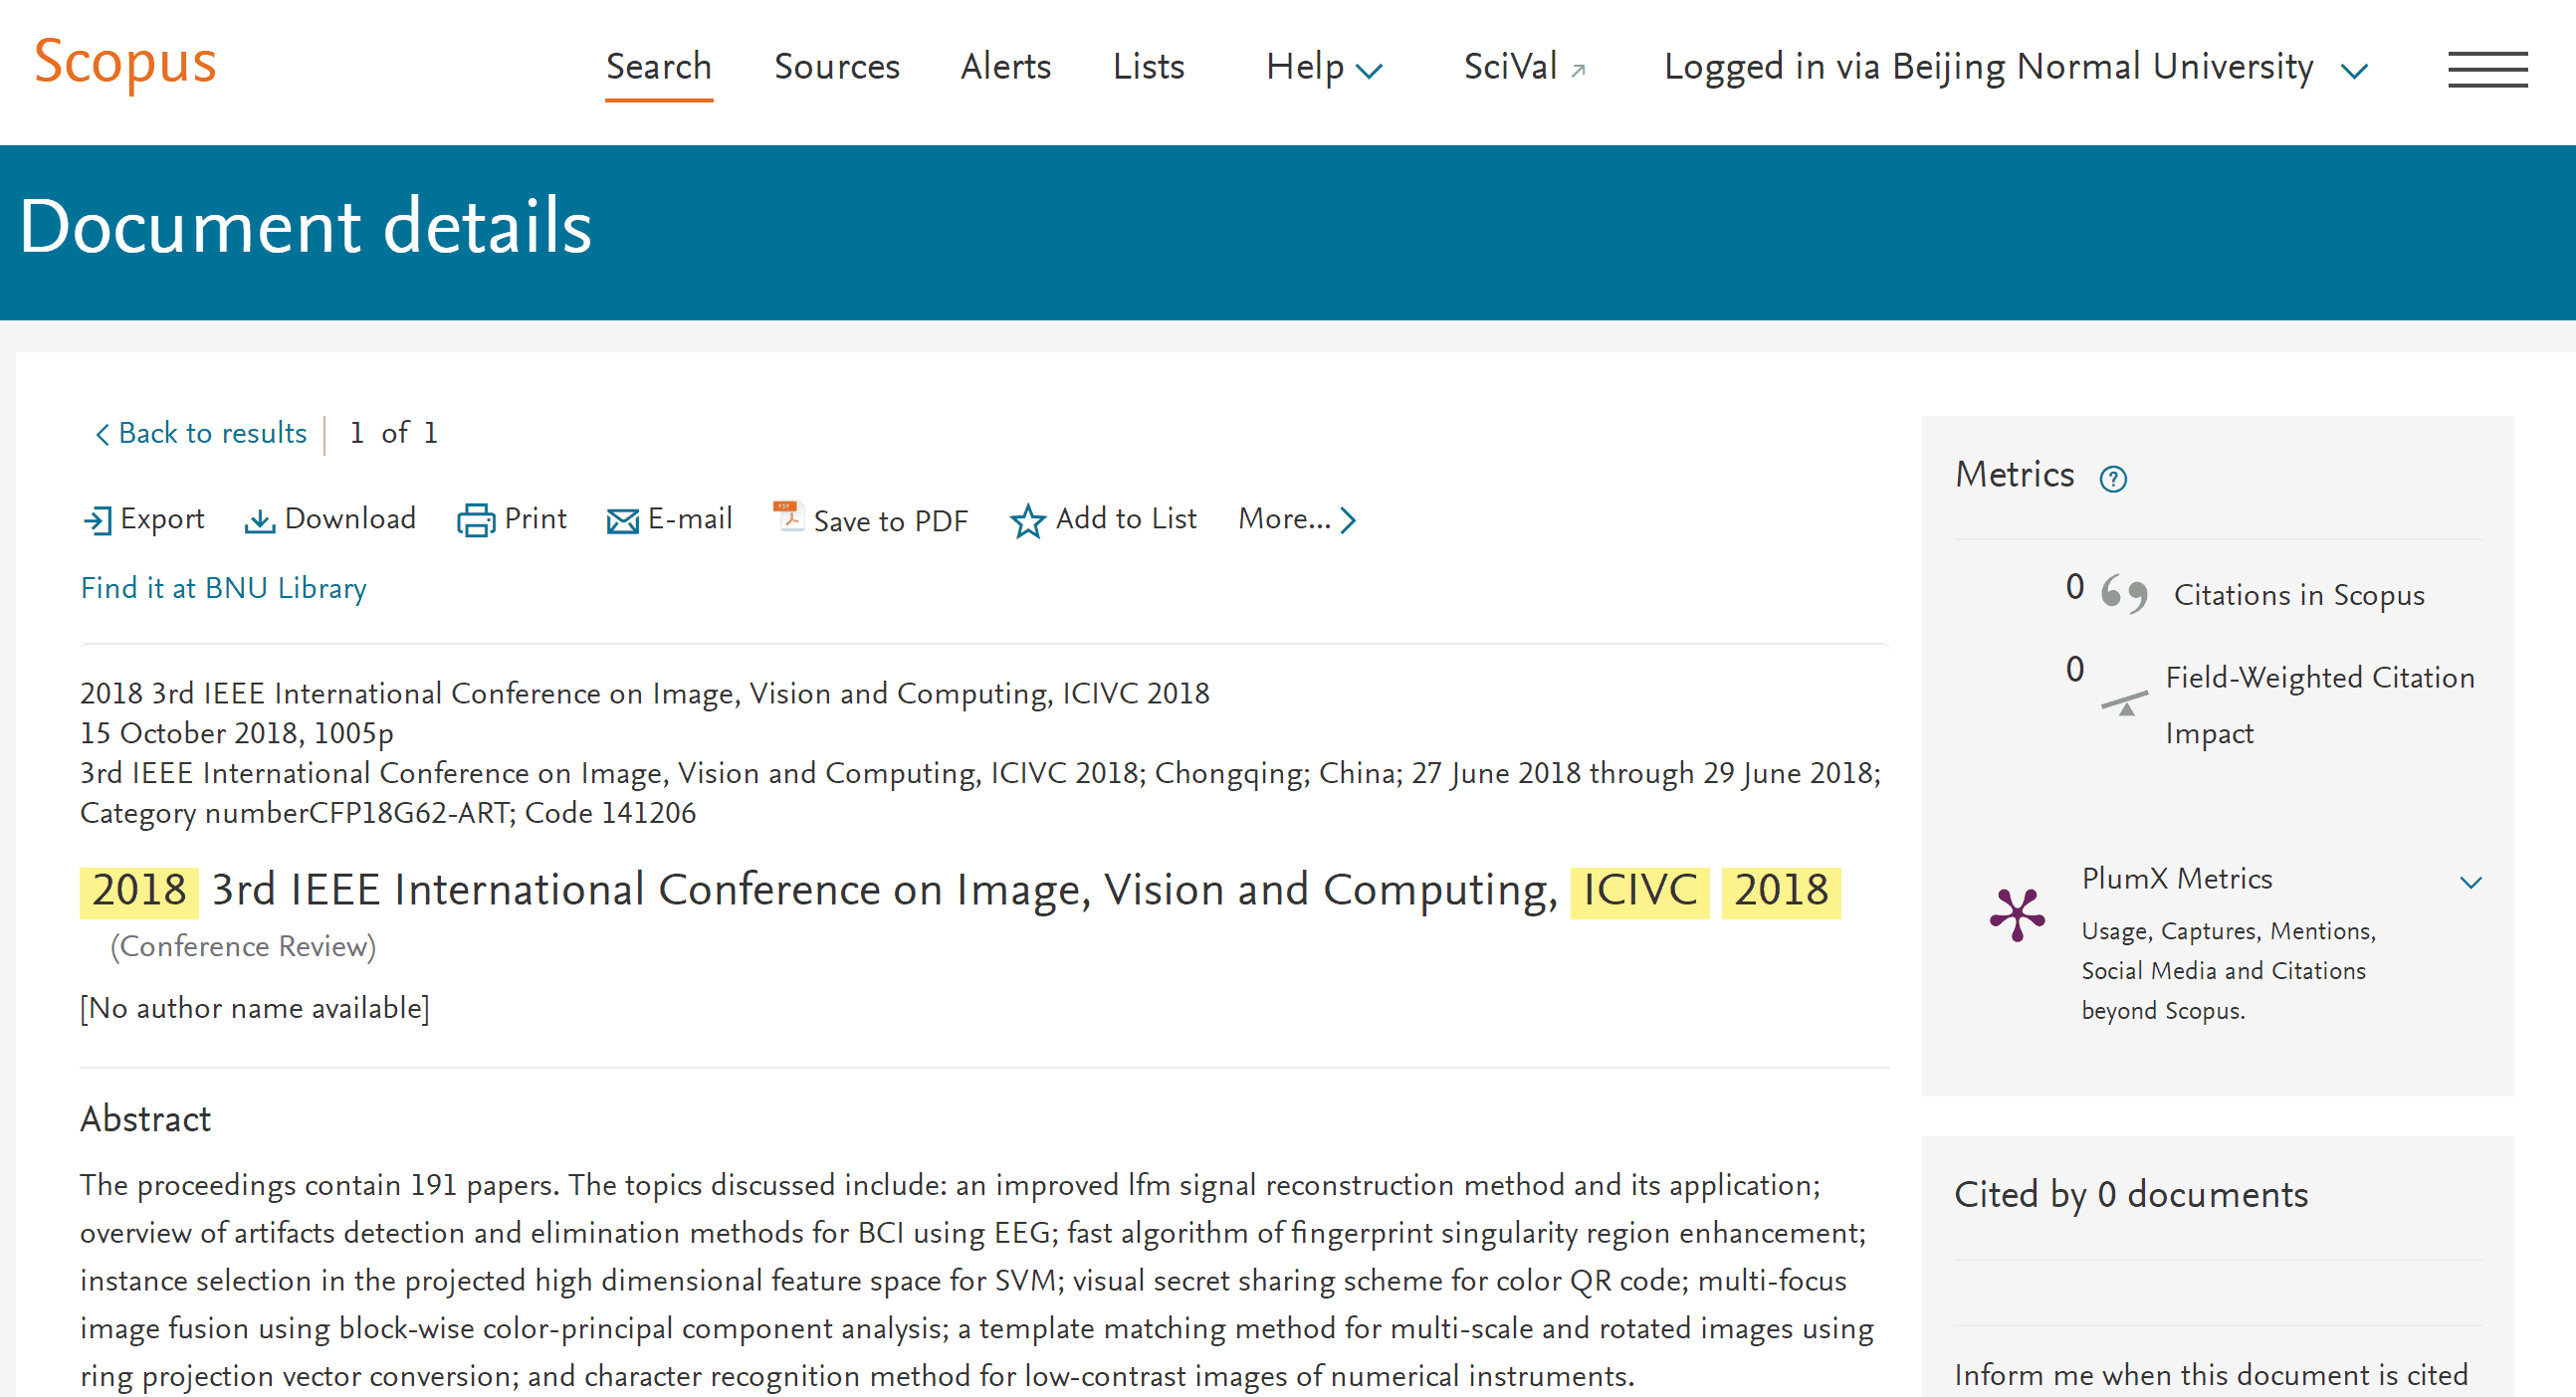Open Metrics help question mark icon

[2112, 479]
